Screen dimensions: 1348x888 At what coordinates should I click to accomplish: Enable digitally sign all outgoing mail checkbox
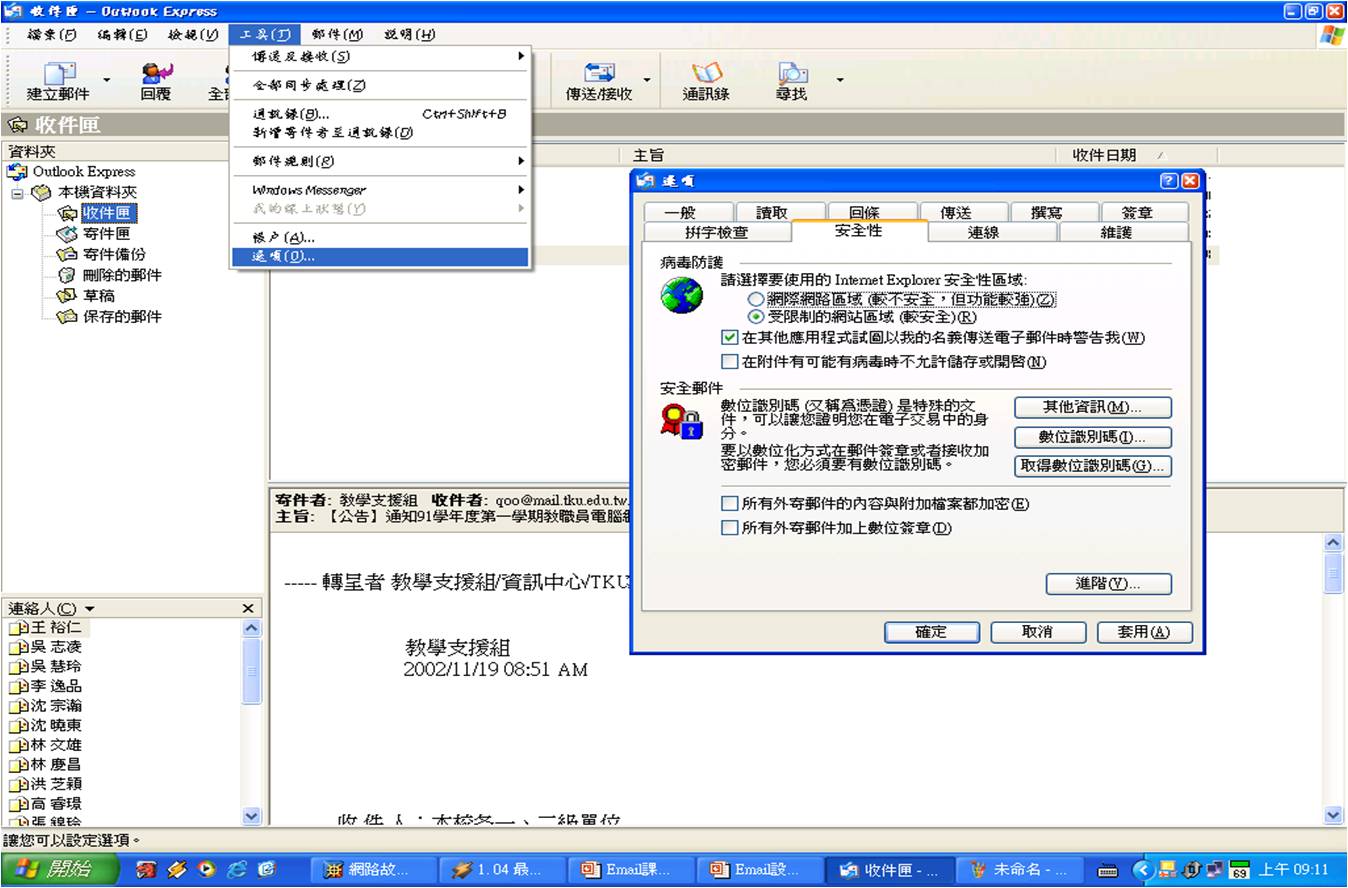(729, 528)
